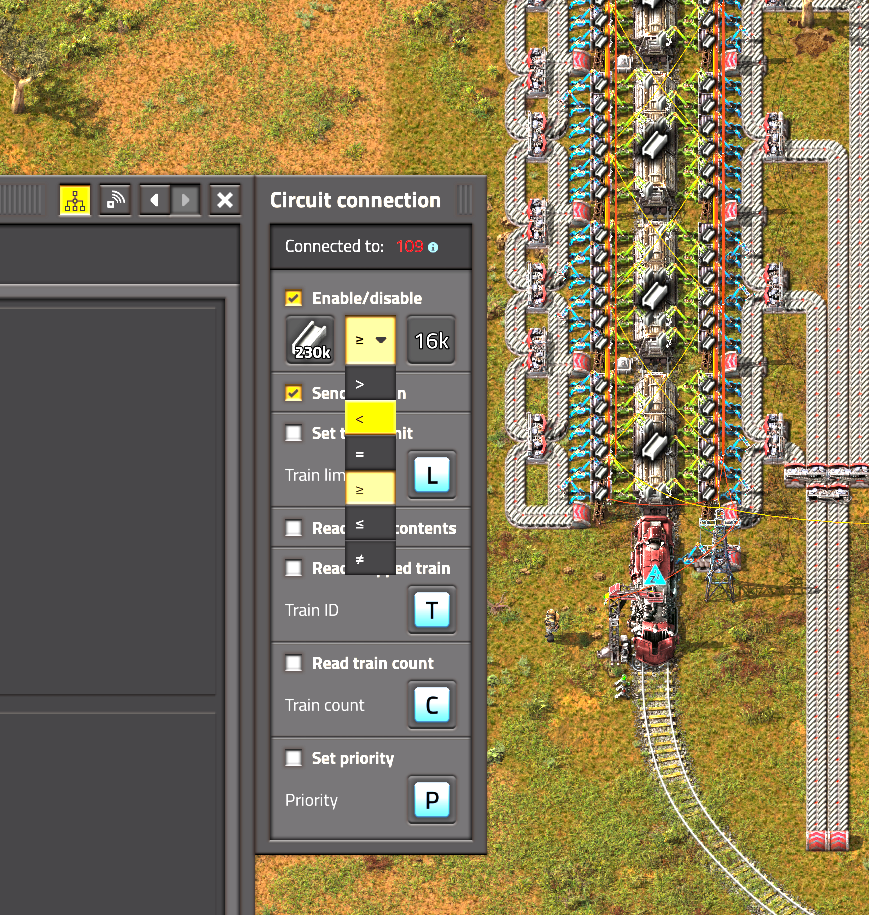The width and height of the screenshot is (869, 915).
Task: Enable the Set priority checkbox
Action: pos(294,758)
